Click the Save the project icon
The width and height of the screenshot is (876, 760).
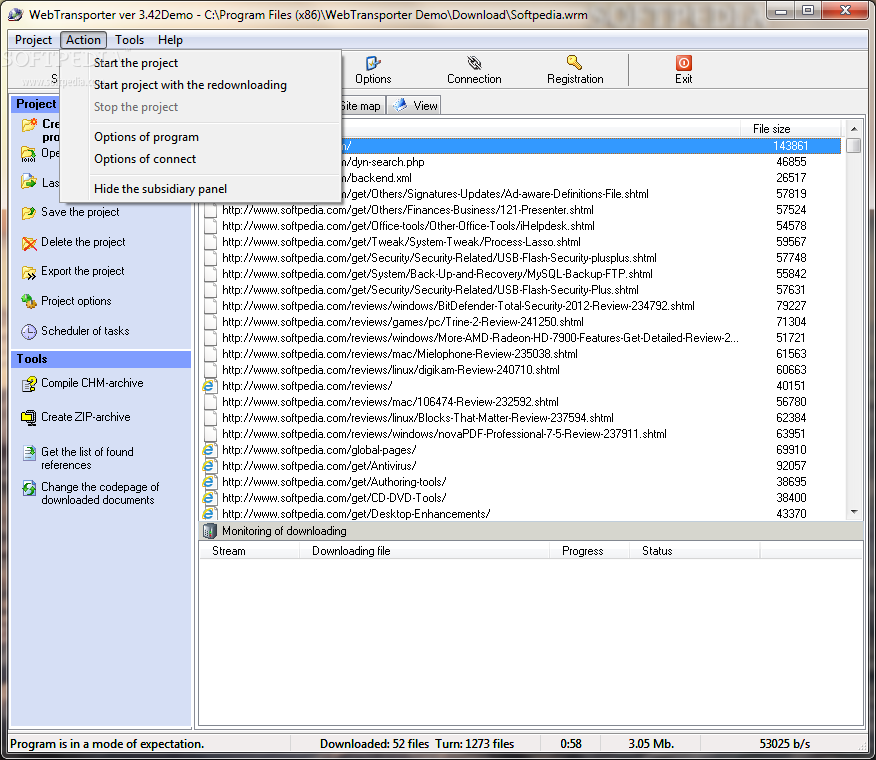29,213
